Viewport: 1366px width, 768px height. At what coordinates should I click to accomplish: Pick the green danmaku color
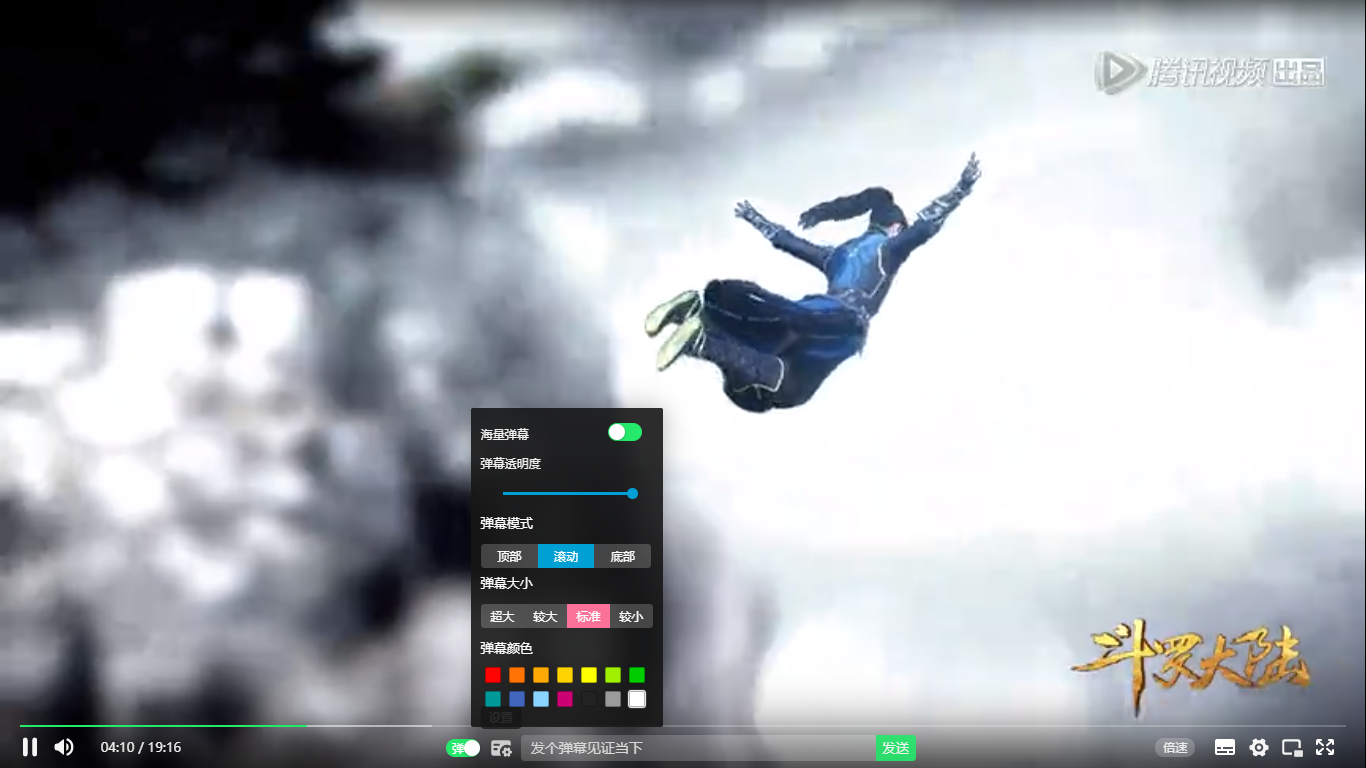coord(637,675)
